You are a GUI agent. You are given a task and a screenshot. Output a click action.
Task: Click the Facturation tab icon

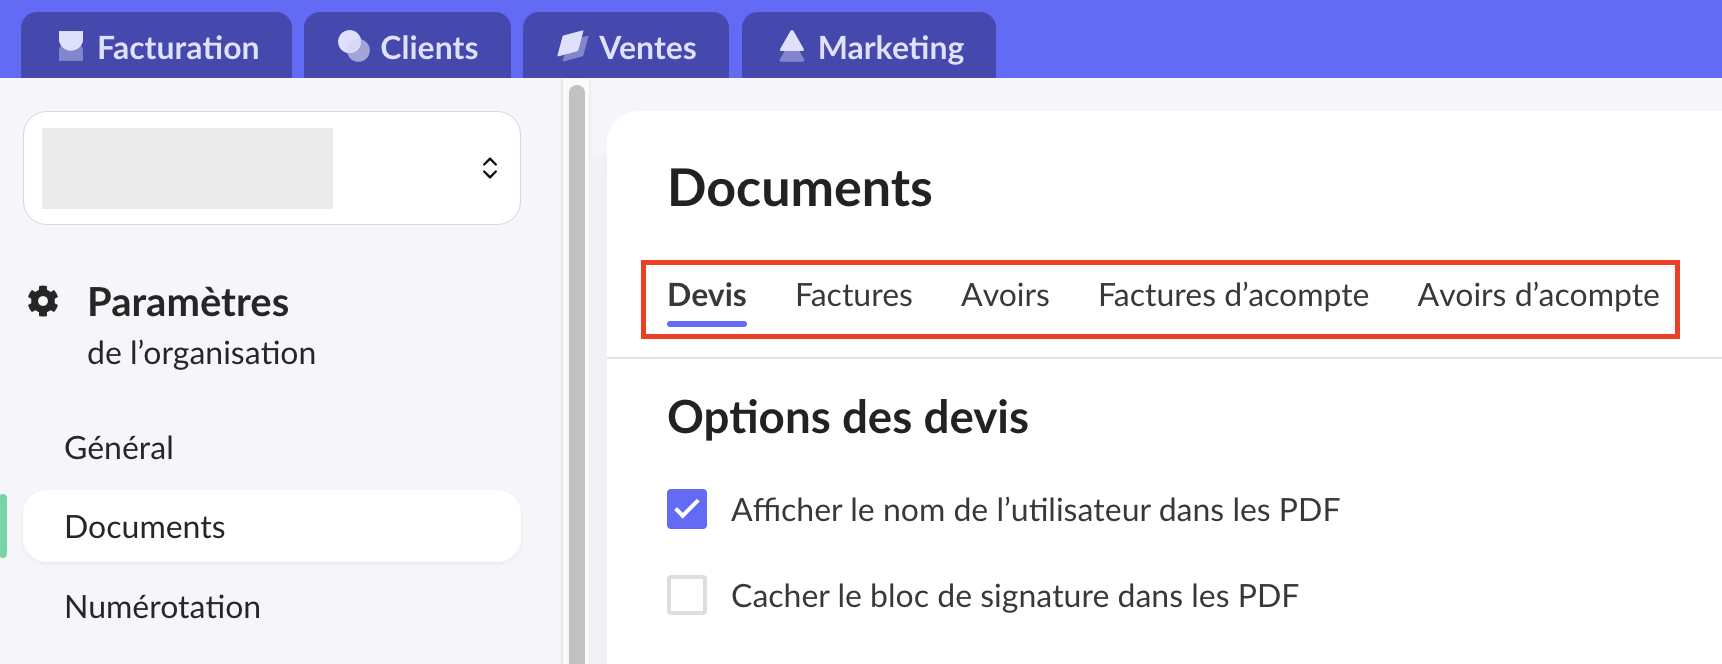pos(71,46)
